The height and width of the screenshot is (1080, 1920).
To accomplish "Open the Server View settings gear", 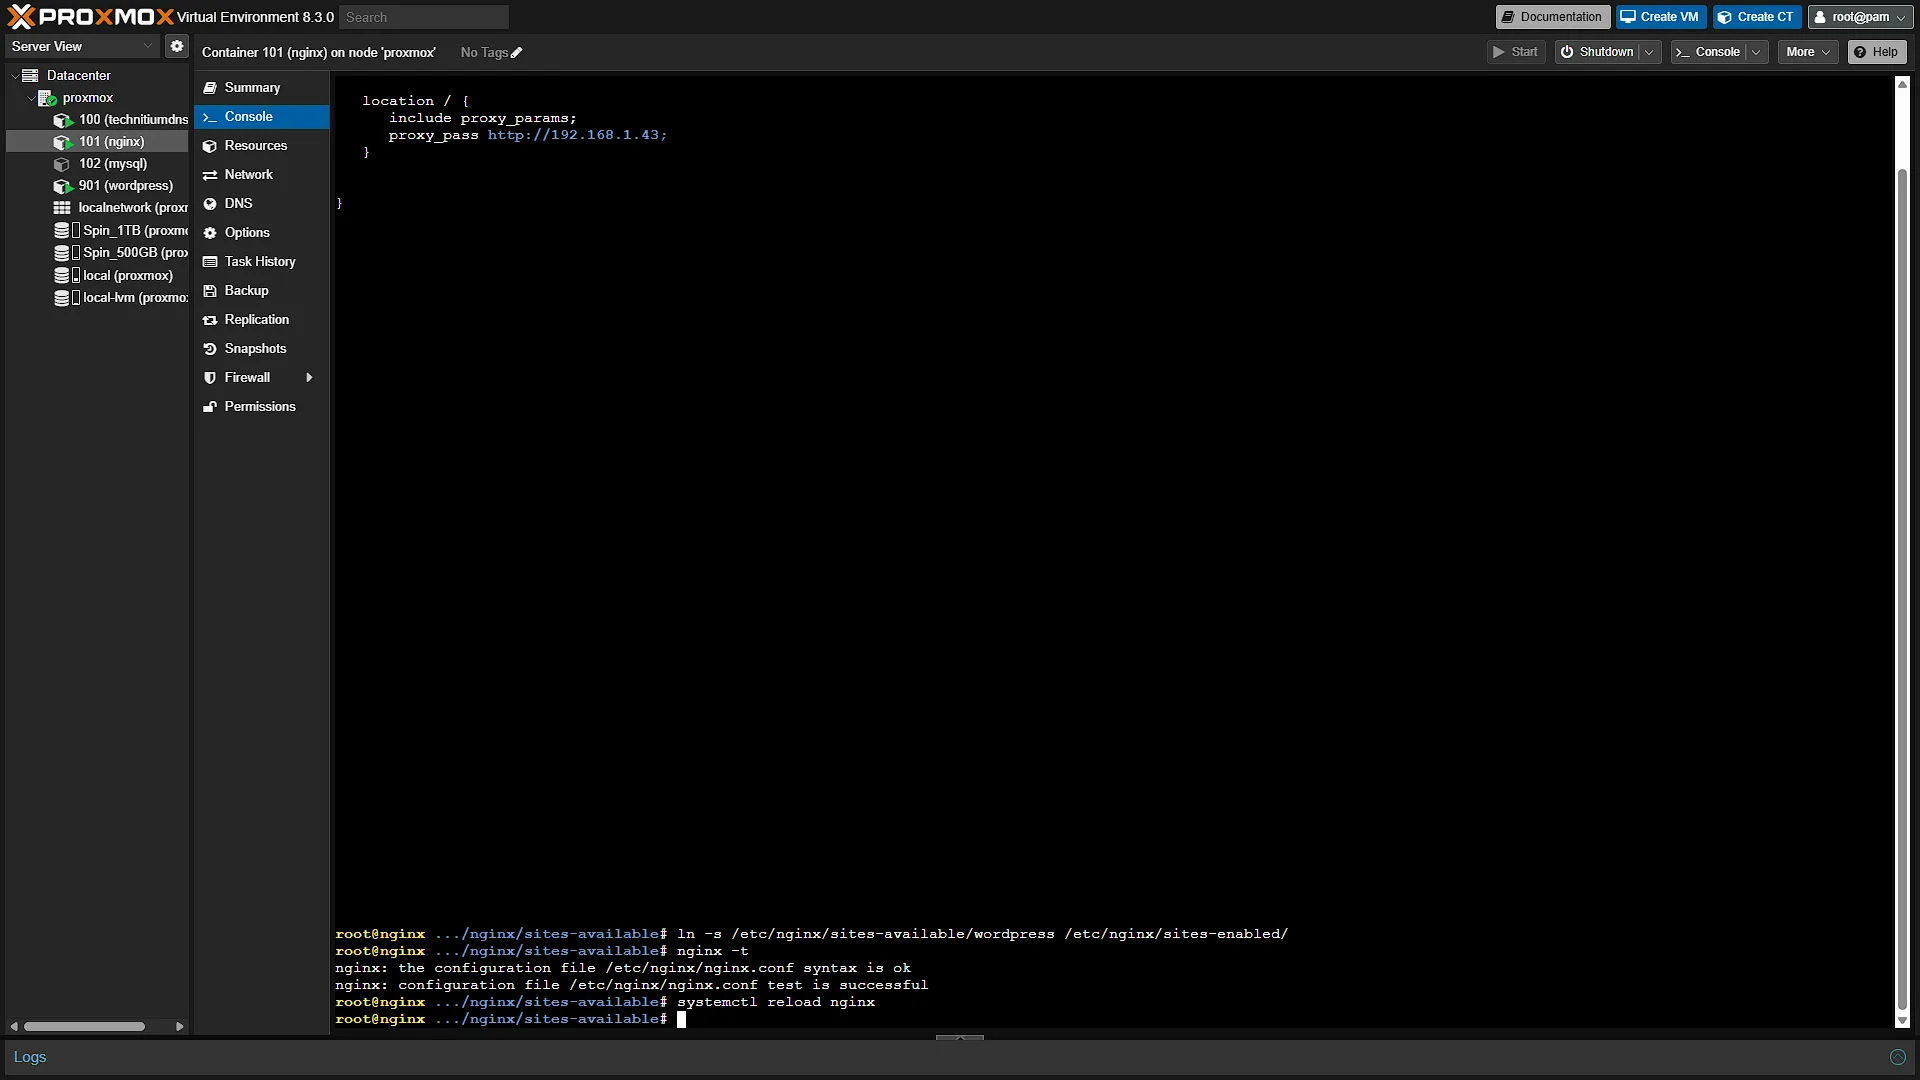I will 177,46.
